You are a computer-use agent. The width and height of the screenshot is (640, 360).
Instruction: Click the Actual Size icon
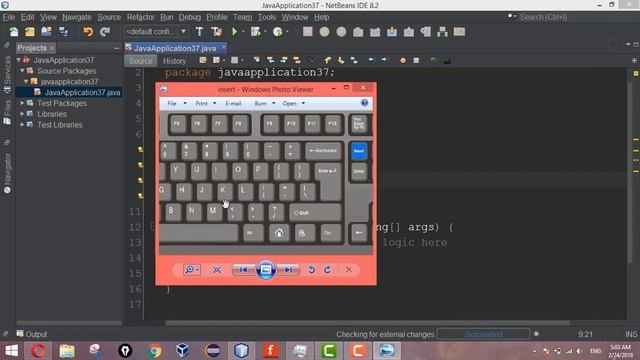(217, 270)
